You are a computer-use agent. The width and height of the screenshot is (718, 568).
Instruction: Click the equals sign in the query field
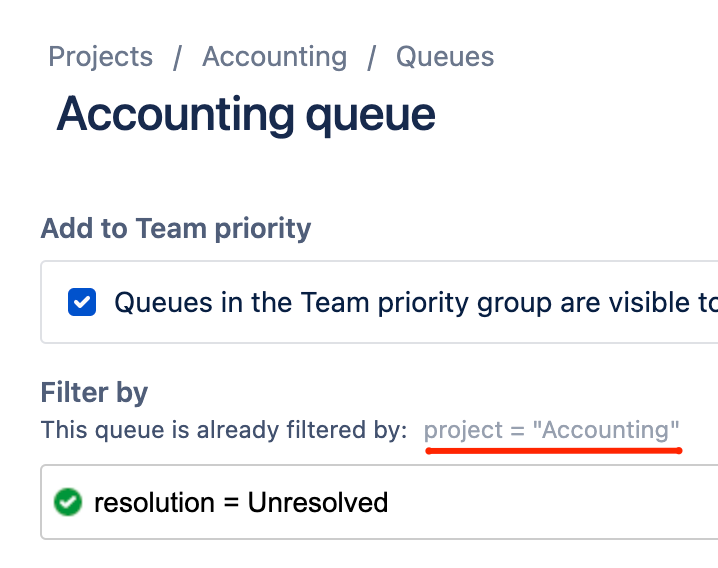(231, 502)
